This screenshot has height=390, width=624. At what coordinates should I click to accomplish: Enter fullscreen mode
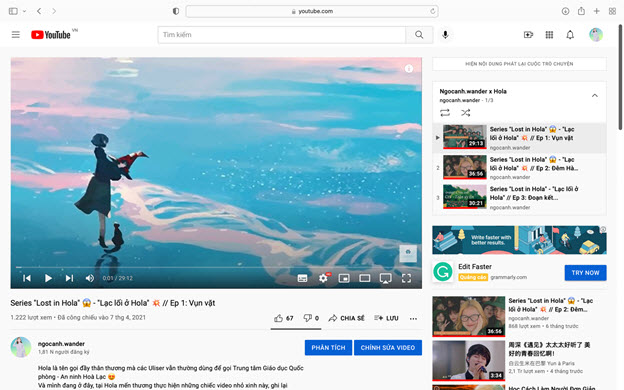point(406,278)
